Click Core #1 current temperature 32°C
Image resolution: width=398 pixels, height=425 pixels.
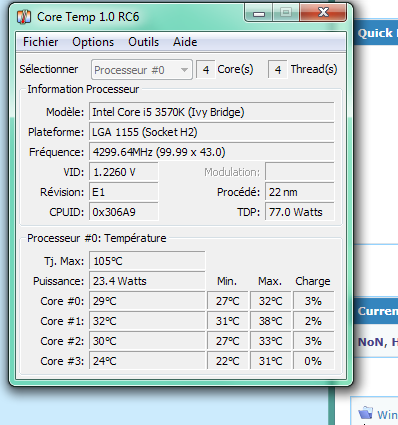click(147, 321)
